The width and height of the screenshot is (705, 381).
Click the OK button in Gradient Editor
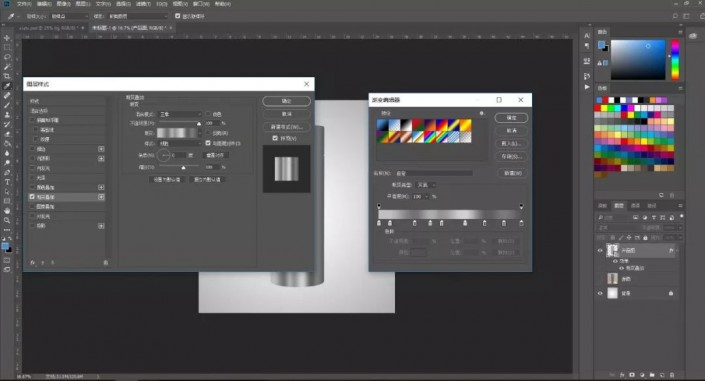511,118
